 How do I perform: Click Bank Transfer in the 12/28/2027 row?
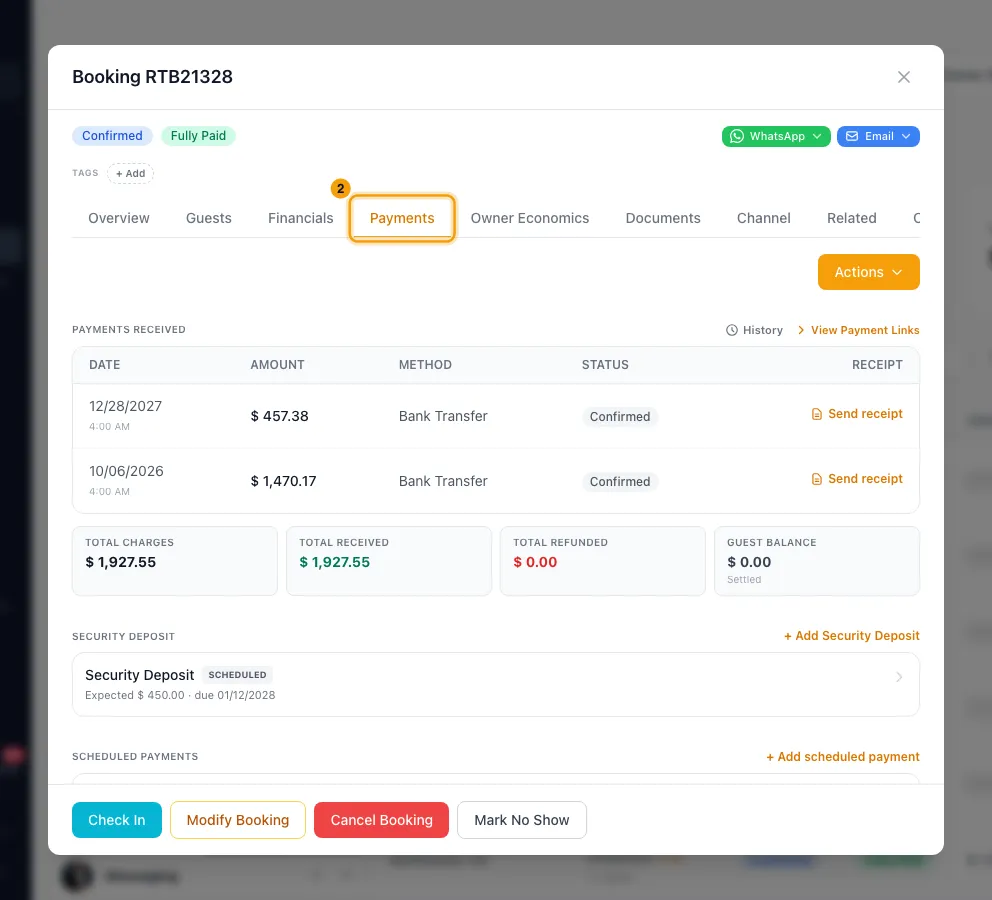point(443,416)
